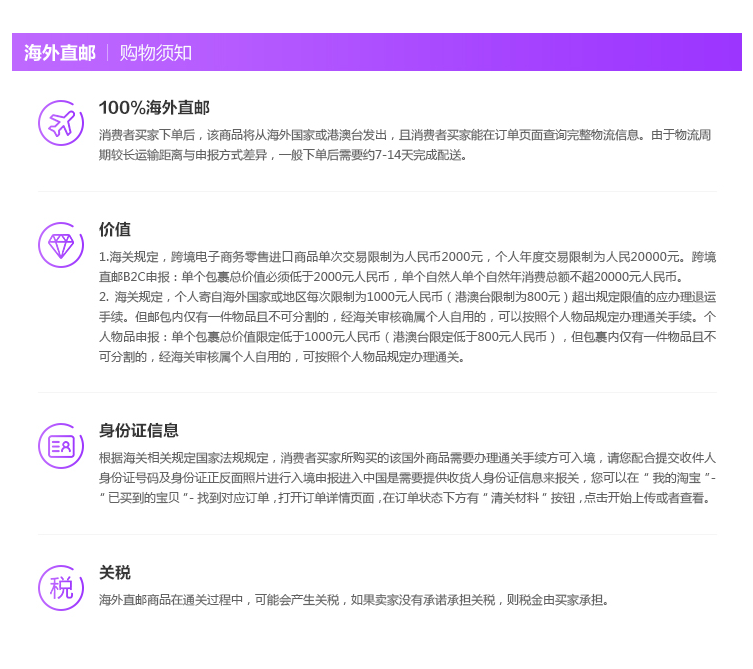Click line starting 人物品申报：单个包裹总价值

coord(407,337)
